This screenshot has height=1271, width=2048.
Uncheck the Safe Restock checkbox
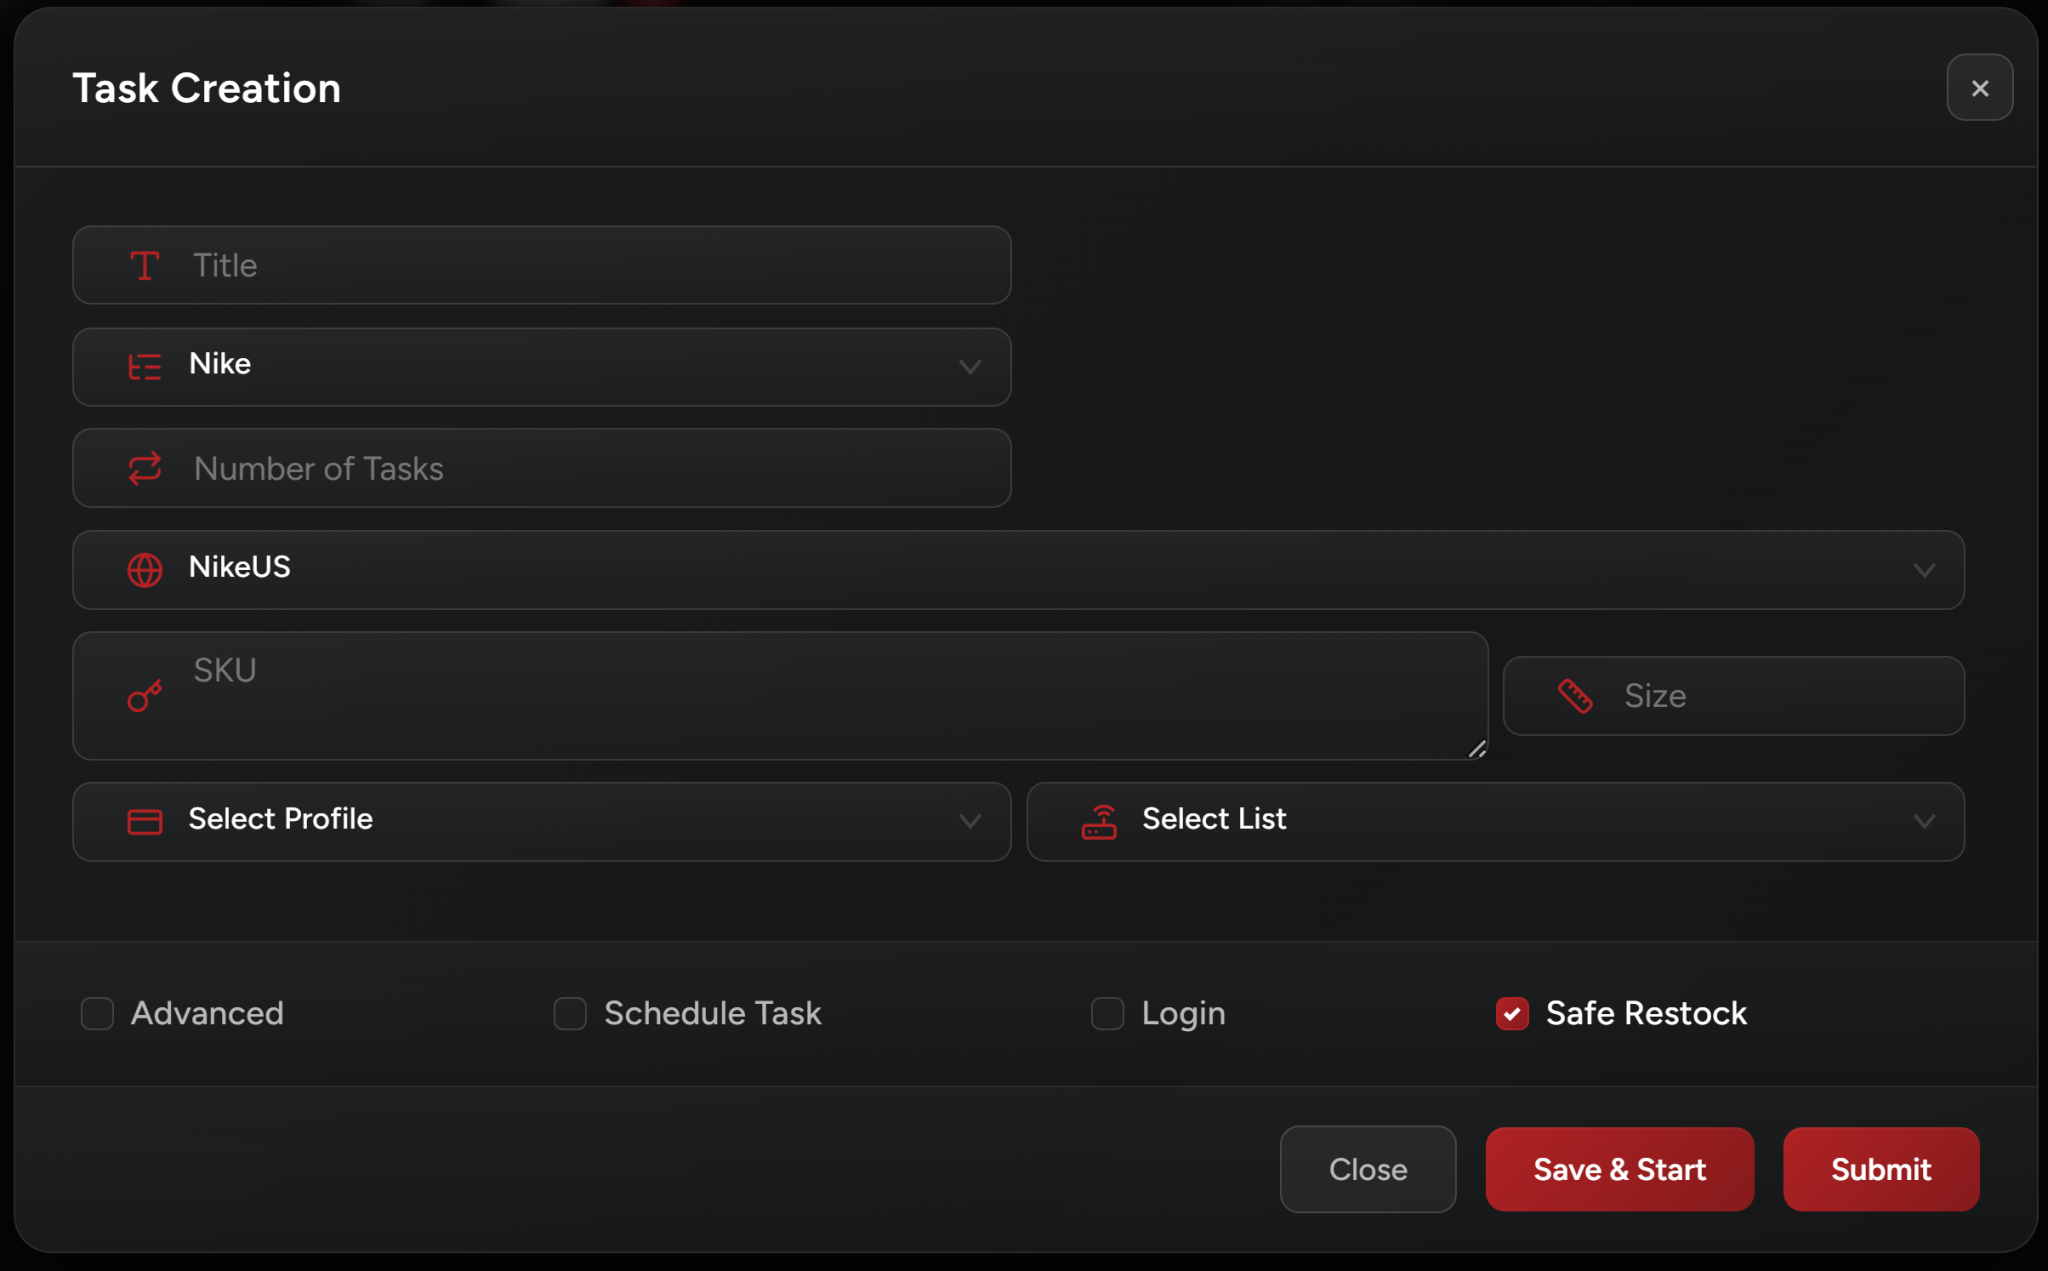1512,1013
